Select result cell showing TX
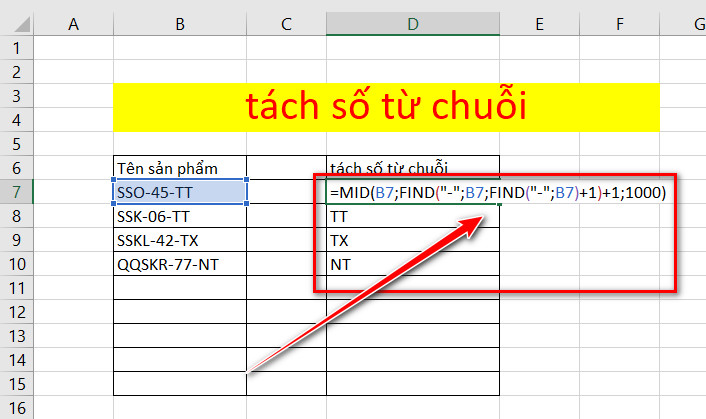 click(413, 239)
